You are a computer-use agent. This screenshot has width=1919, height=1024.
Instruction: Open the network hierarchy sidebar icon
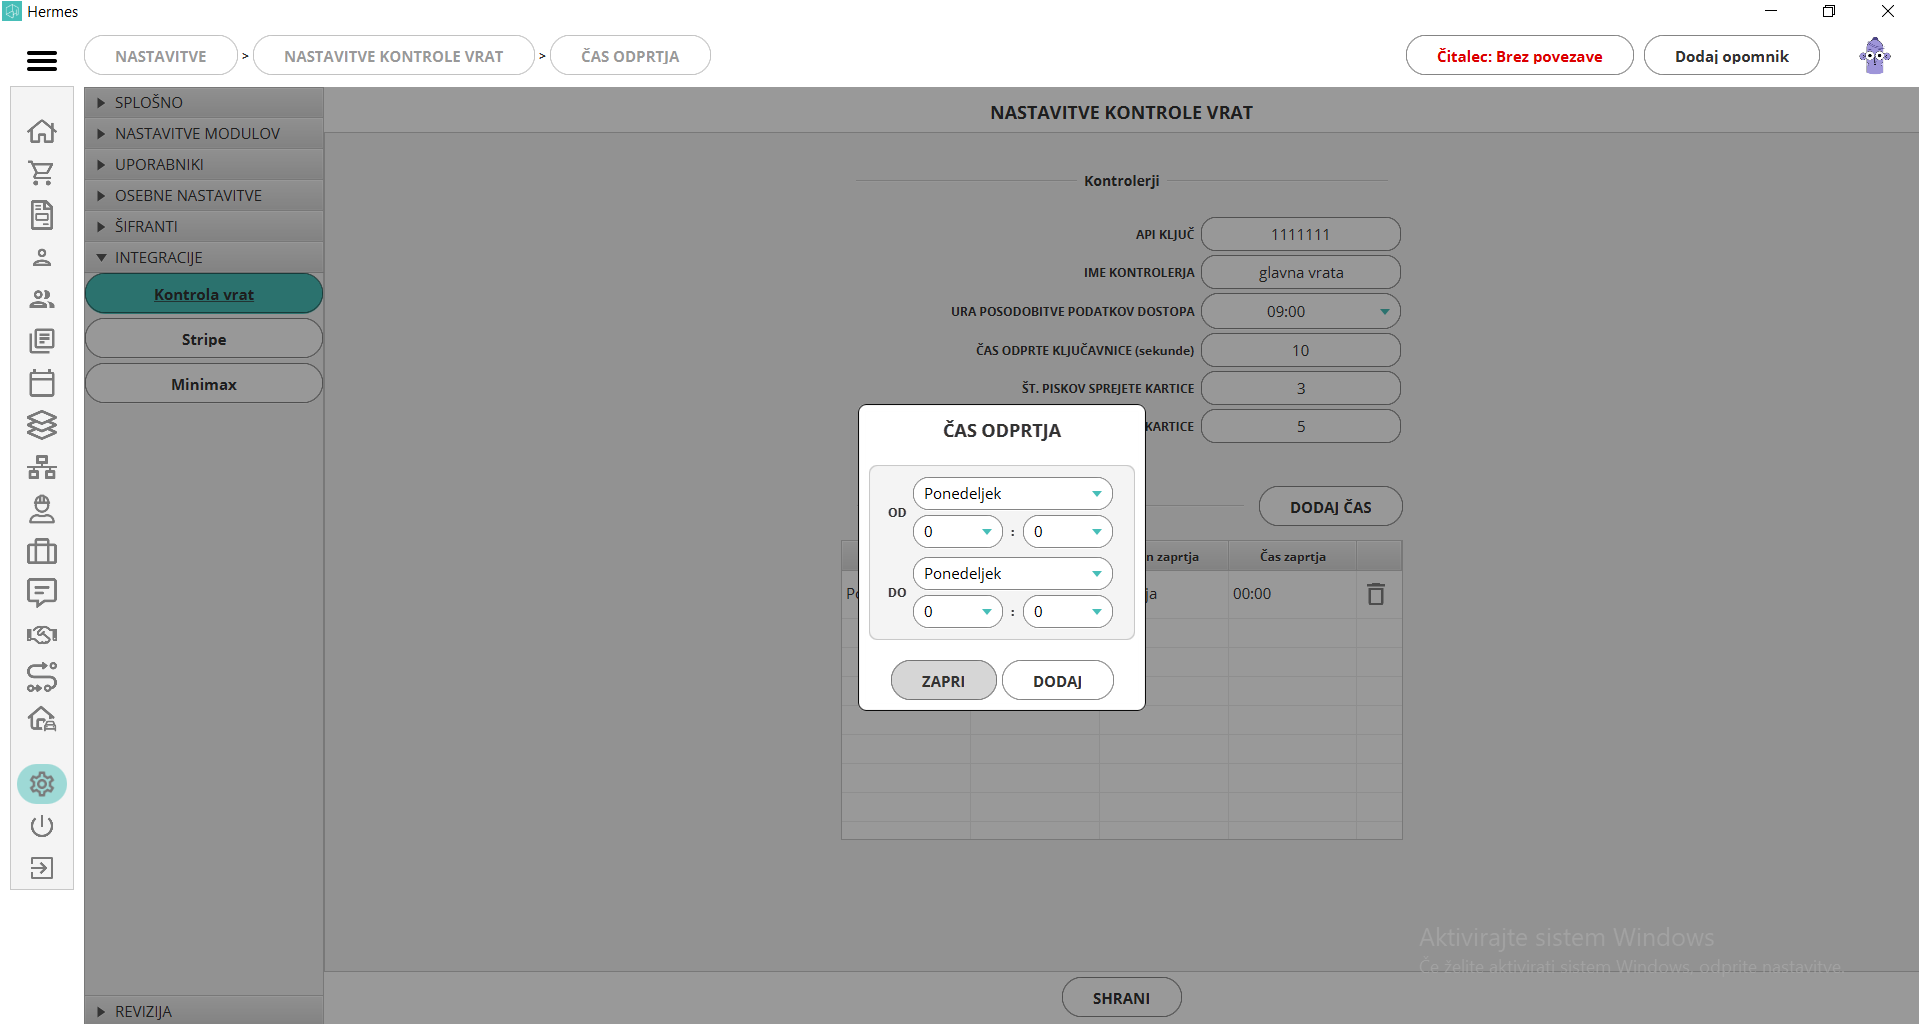(42, 467)
